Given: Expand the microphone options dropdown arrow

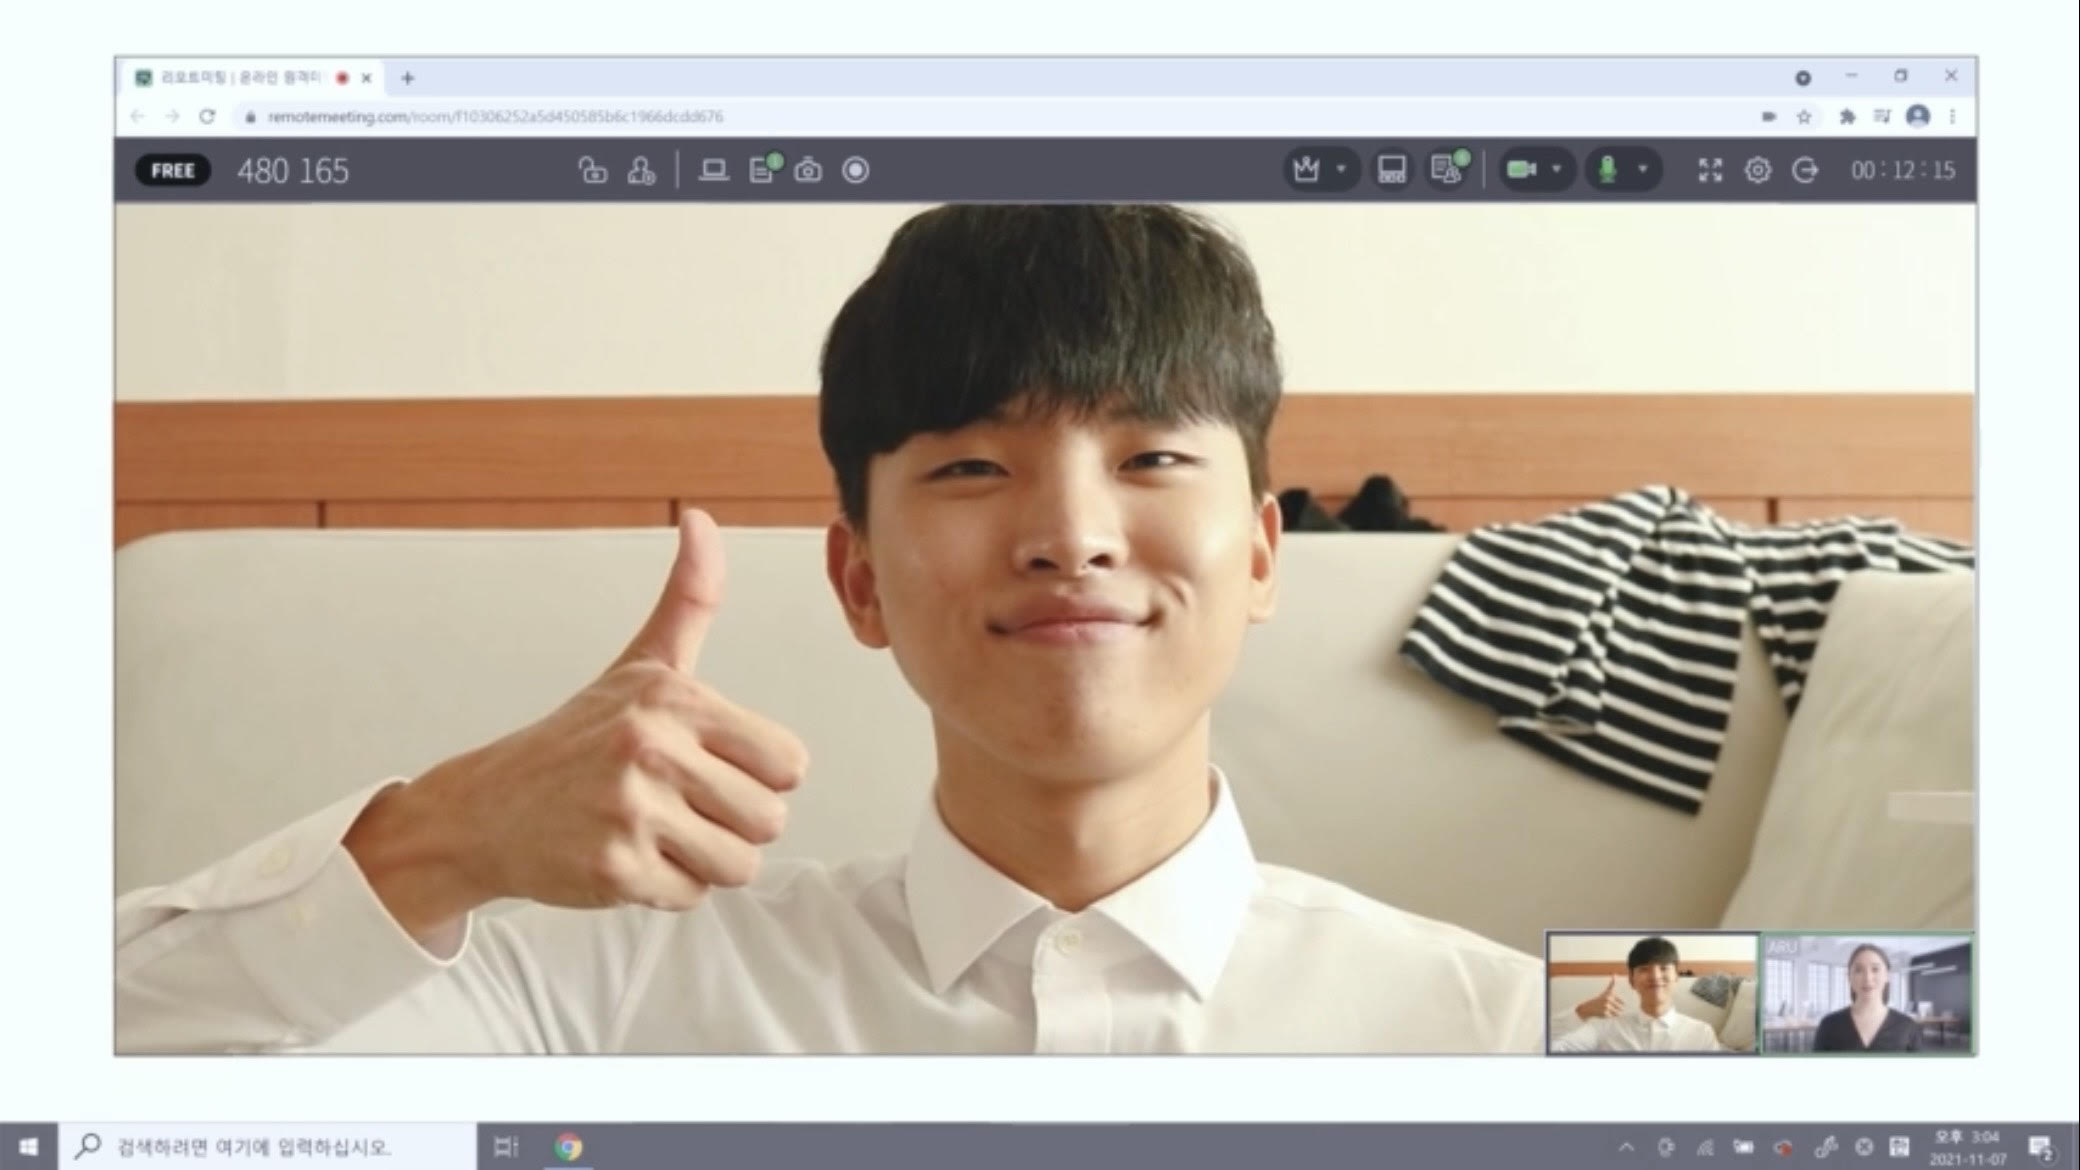Looking at the screenshot, I should (1642, 170).
